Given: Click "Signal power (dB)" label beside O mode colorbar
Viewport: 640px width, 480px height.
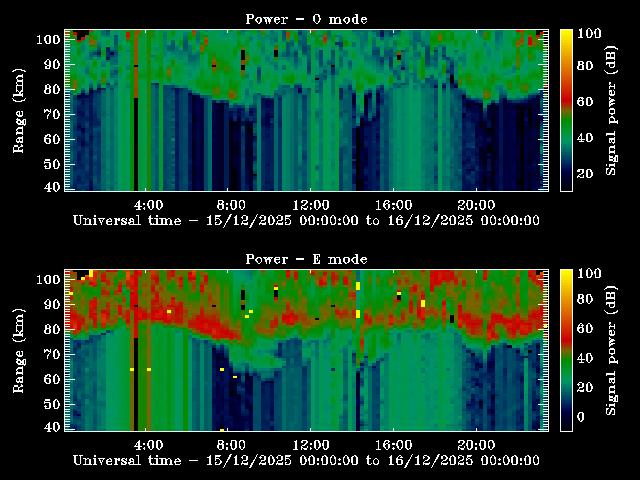Looking at the screenshot, I should click(x=613, y=110).
